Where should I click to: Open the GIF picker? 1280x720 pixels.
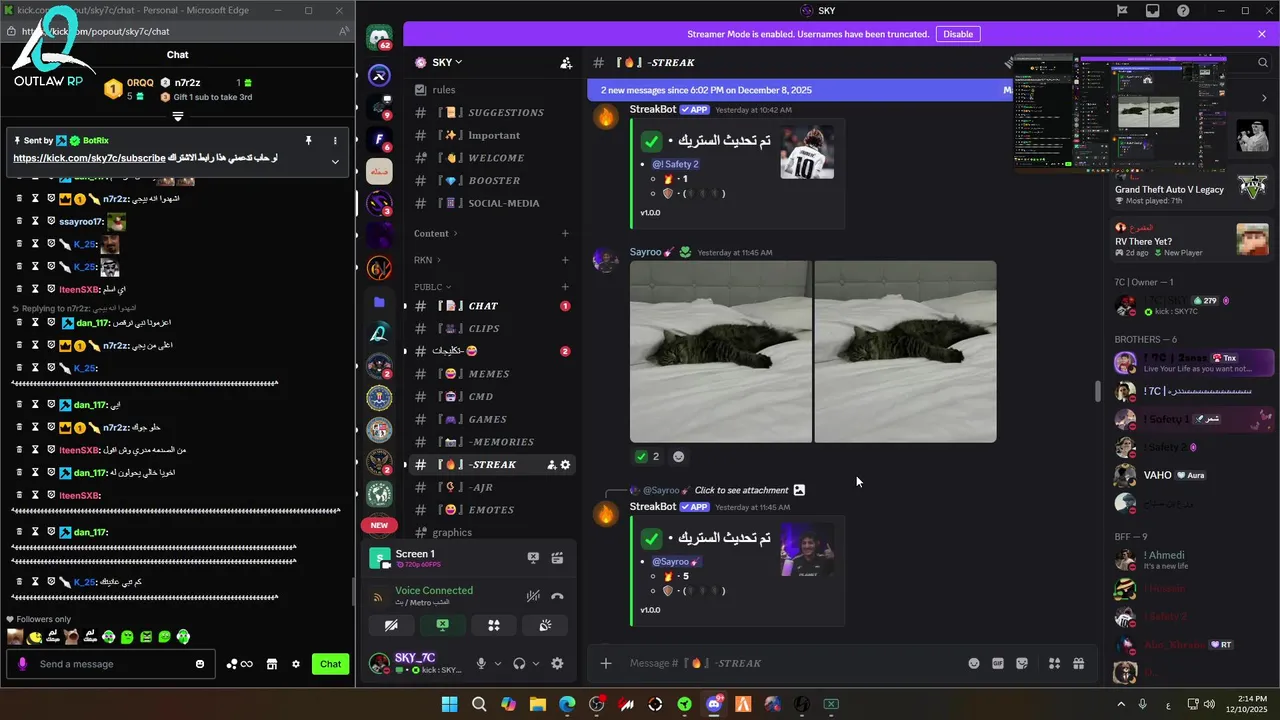pyautogui.click(x=997, y=663)
